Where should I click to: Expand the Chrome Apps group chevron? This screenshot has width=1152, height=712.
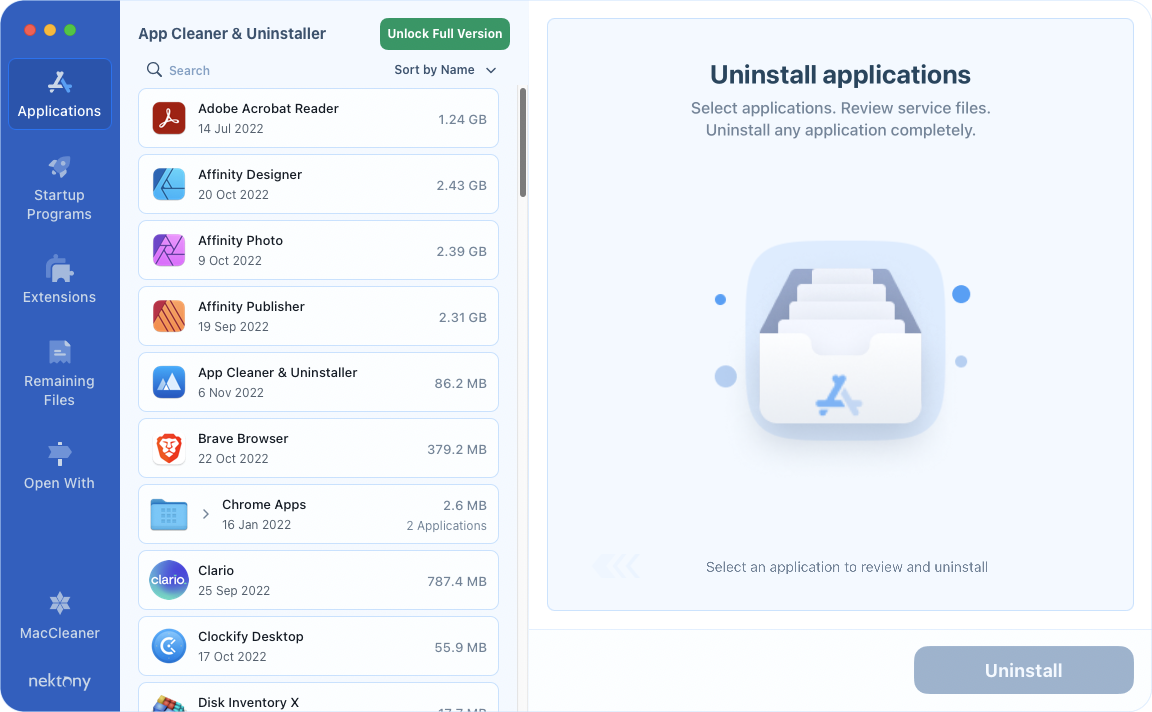tap(206, 514)
